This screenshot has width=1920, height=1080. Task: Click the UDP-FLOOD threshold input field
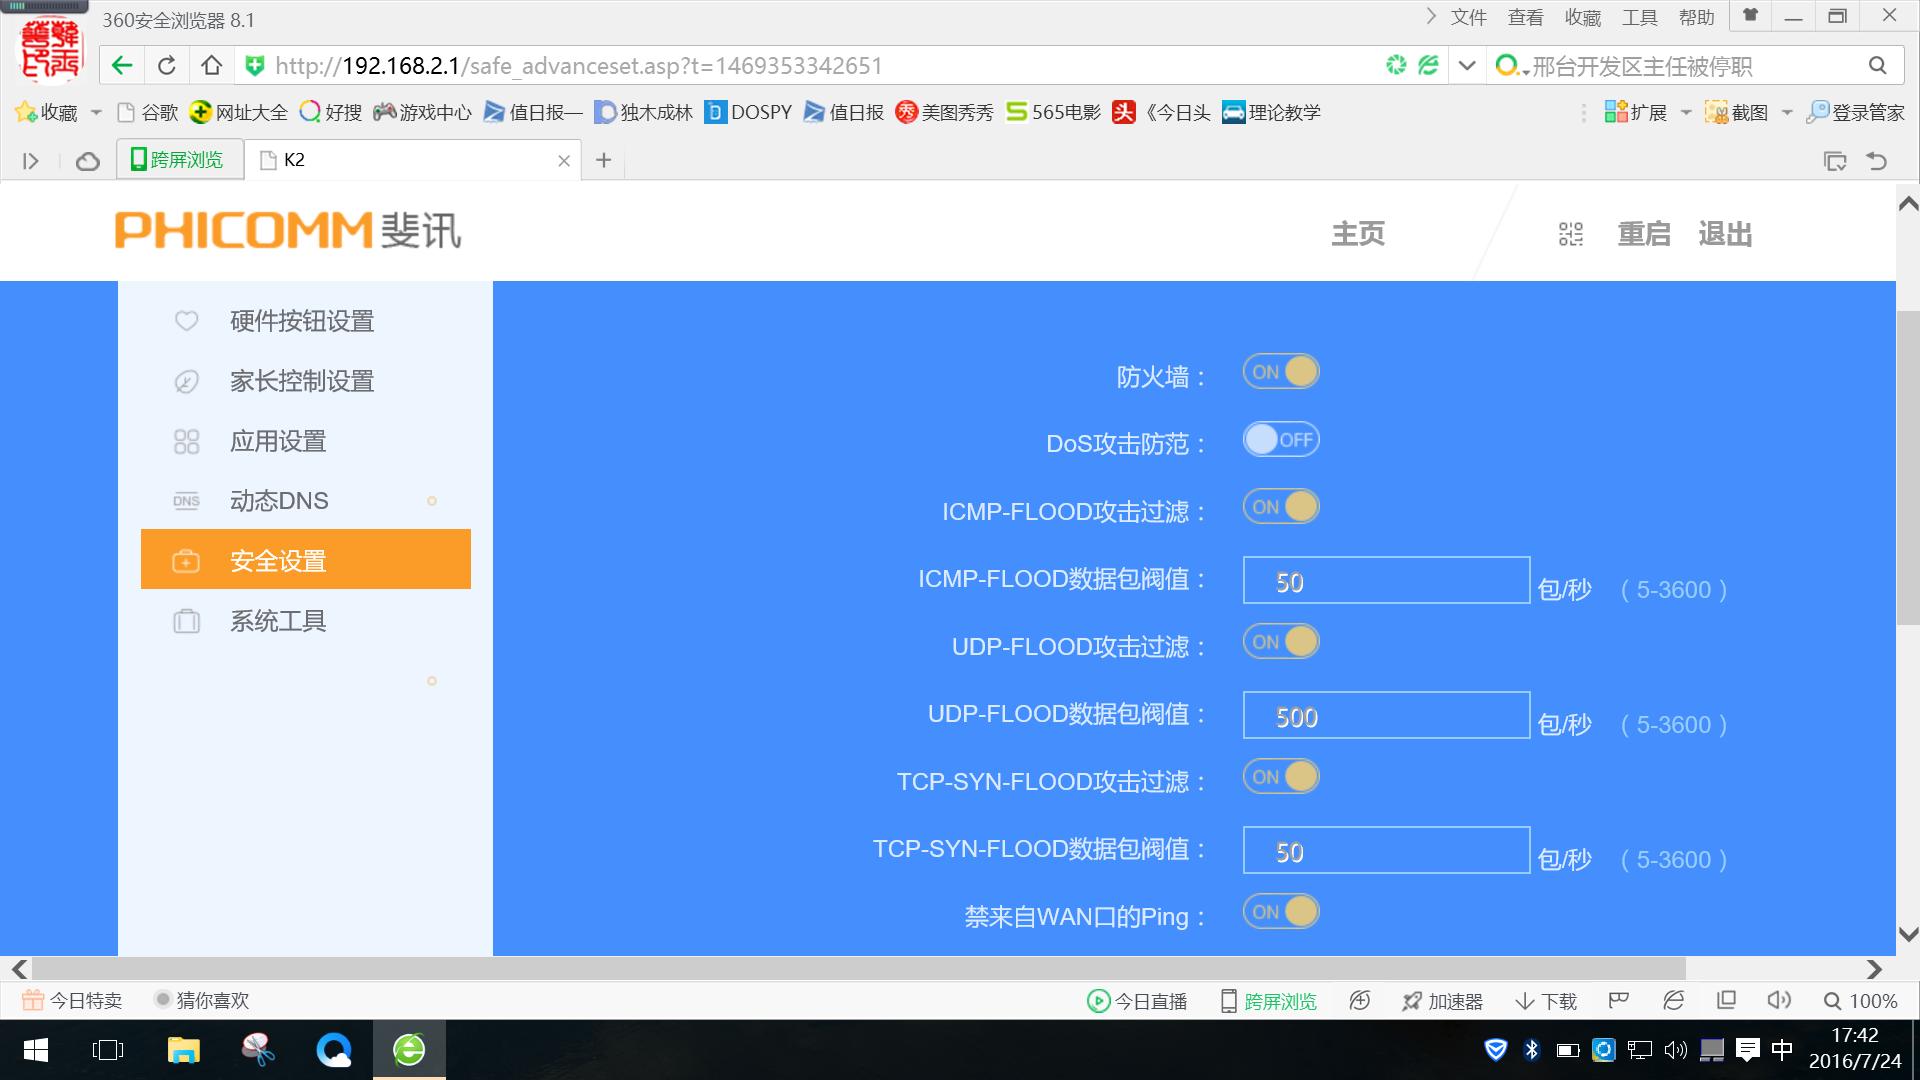click(1385, 715)
